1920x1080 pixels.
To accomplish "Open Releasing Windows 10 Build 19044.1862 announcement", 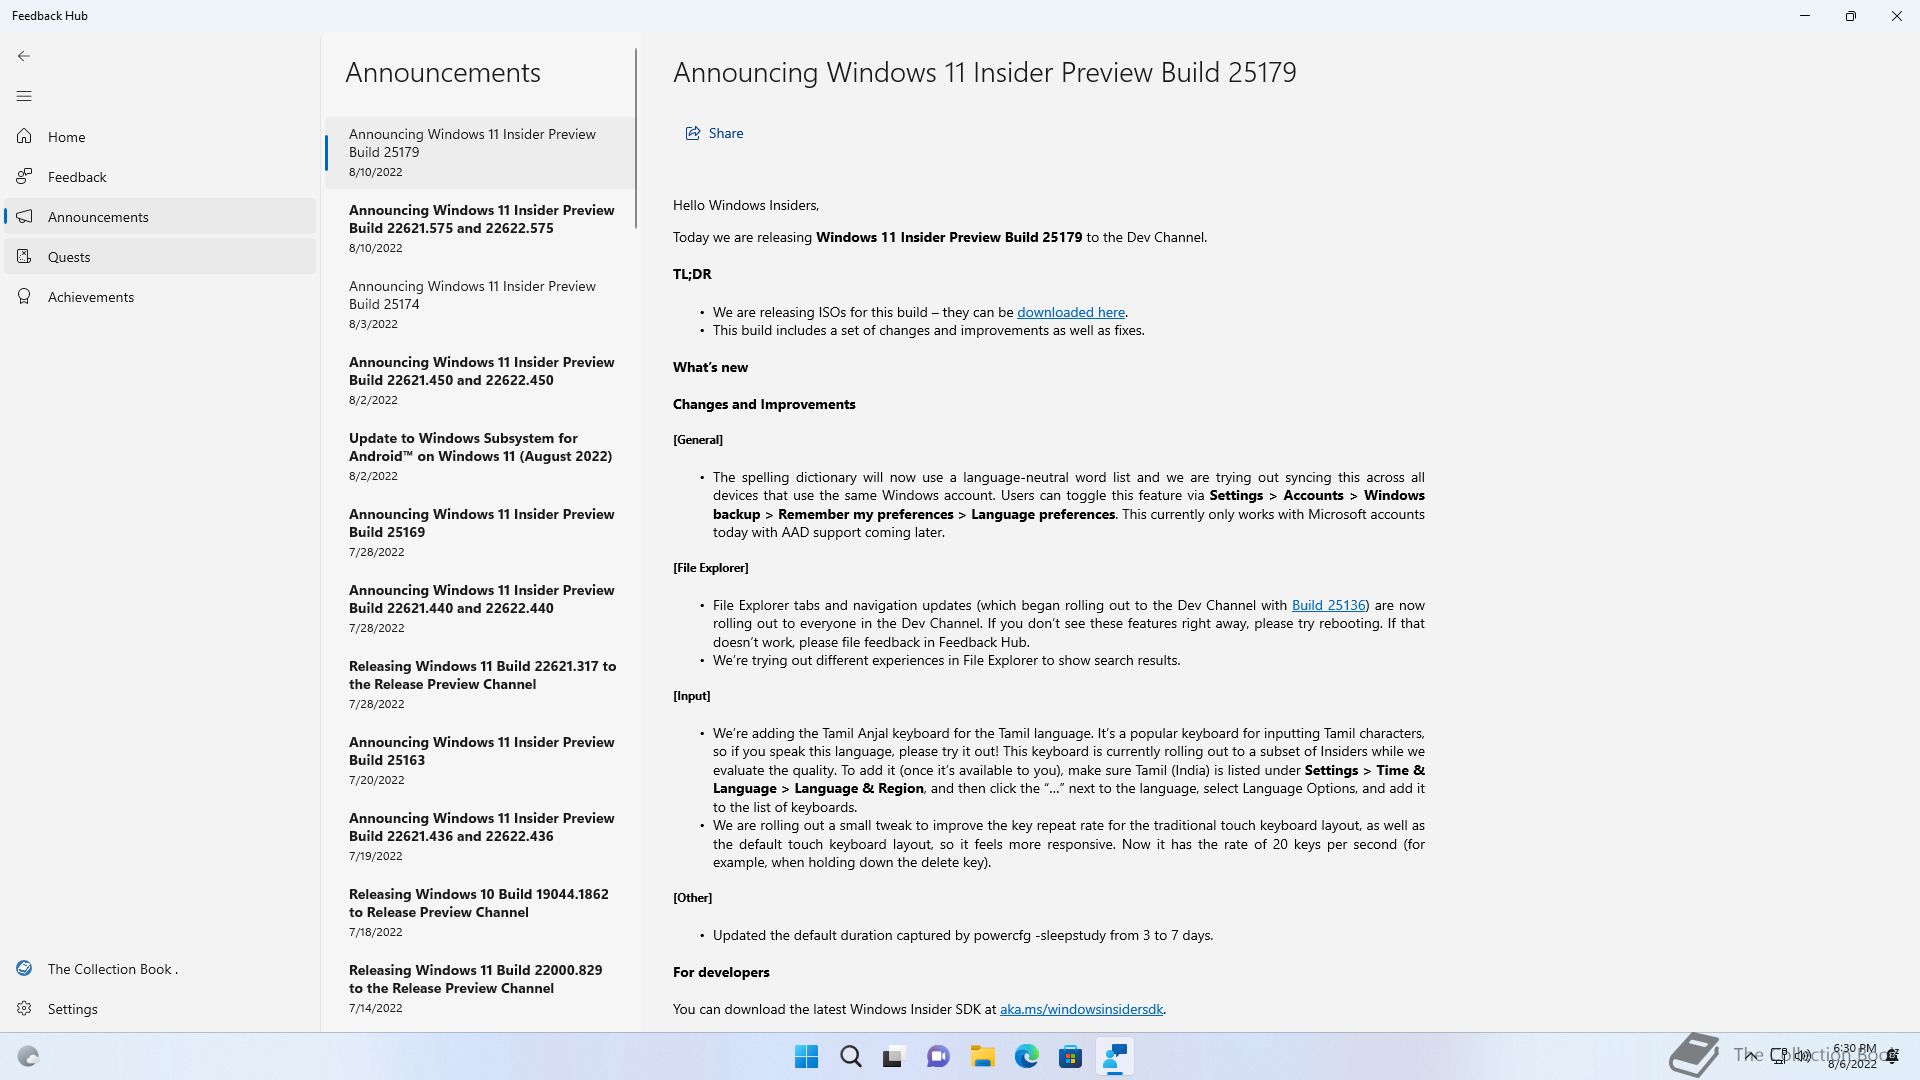I will point(480,912).
